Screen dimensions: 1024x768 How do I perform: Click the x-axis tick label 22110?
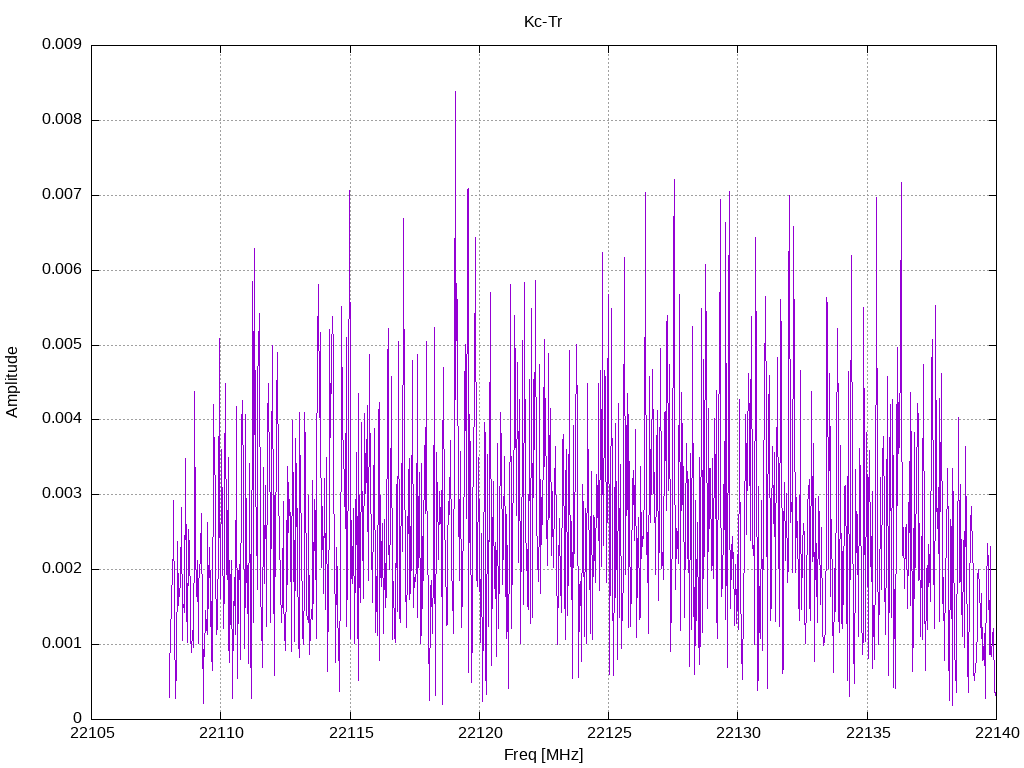221,733
